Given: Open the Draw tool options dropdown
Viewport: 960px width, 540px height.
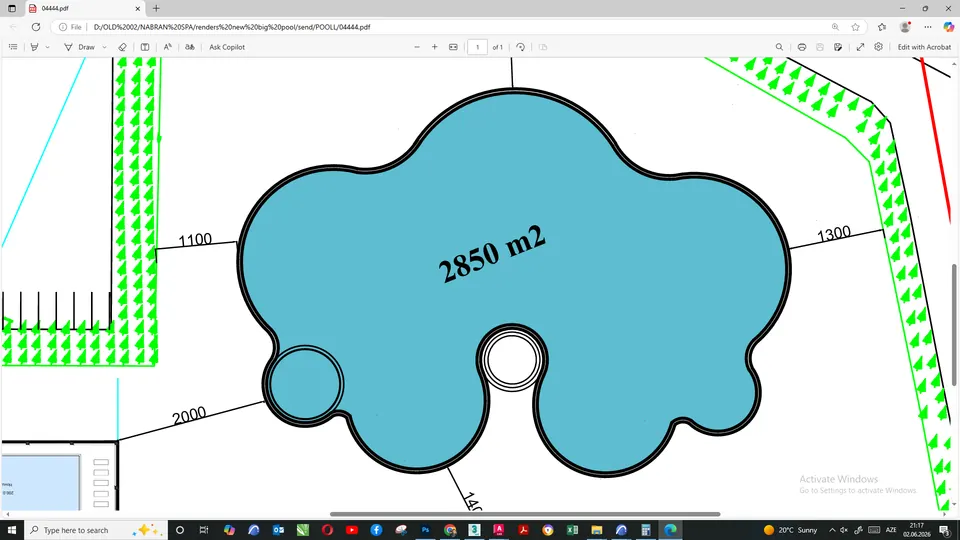Looking at the screenshot, I should [x=105, y=47].
